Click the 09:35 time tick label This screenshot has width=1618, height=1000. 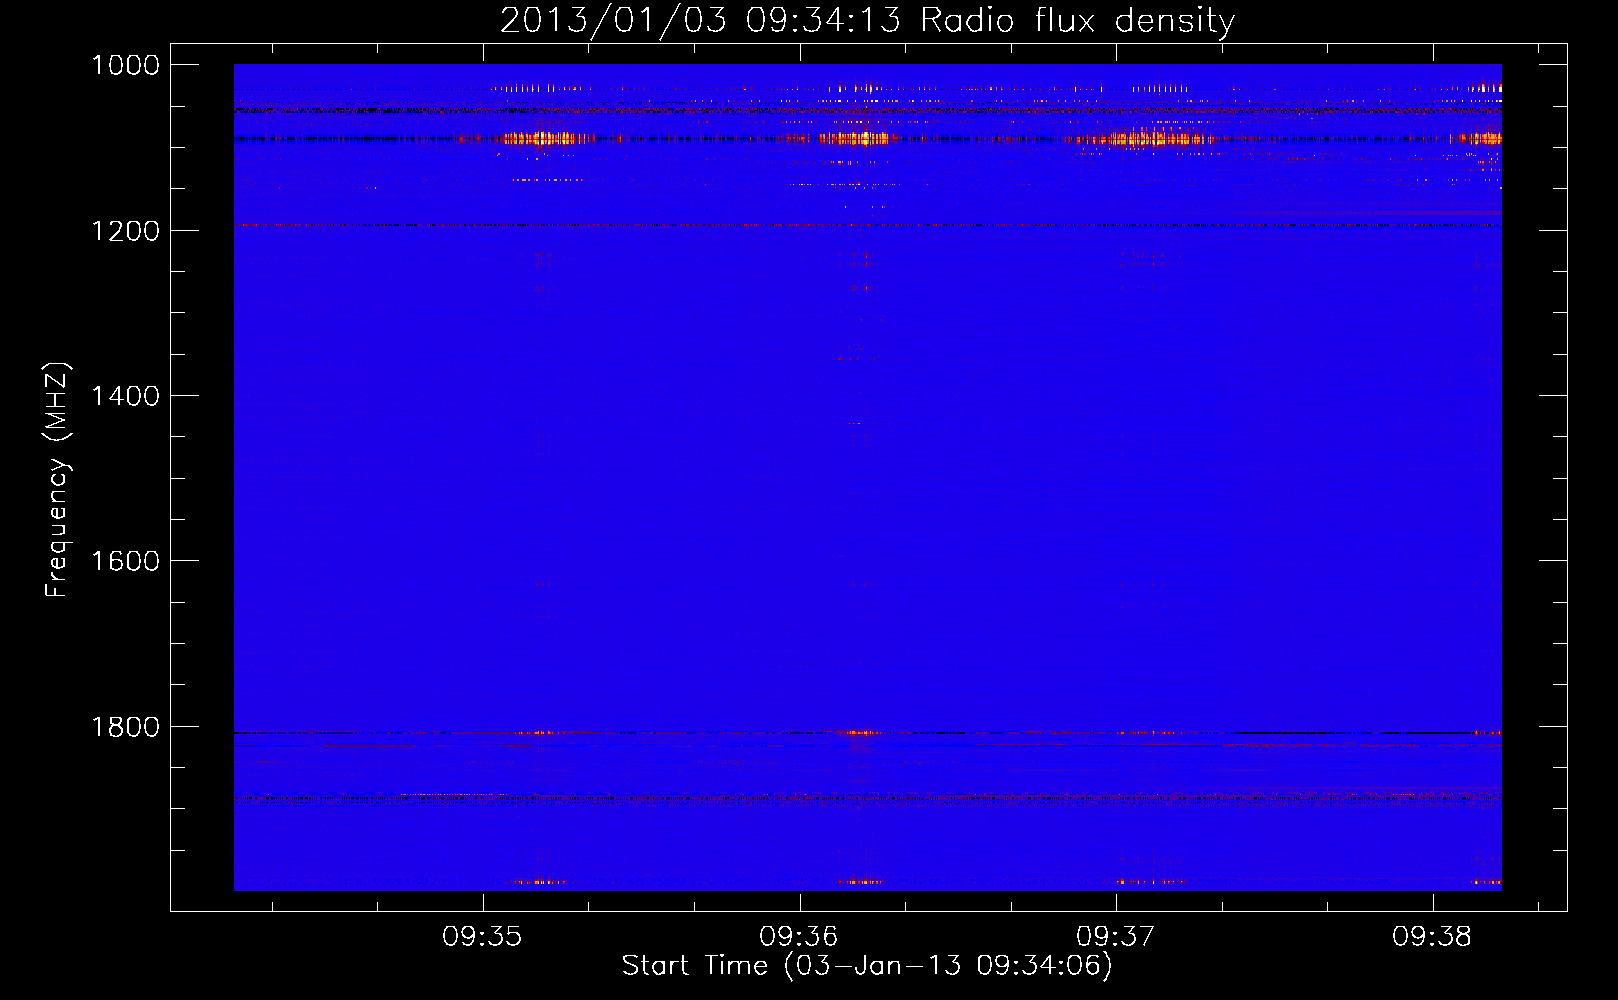pos(482,937)
